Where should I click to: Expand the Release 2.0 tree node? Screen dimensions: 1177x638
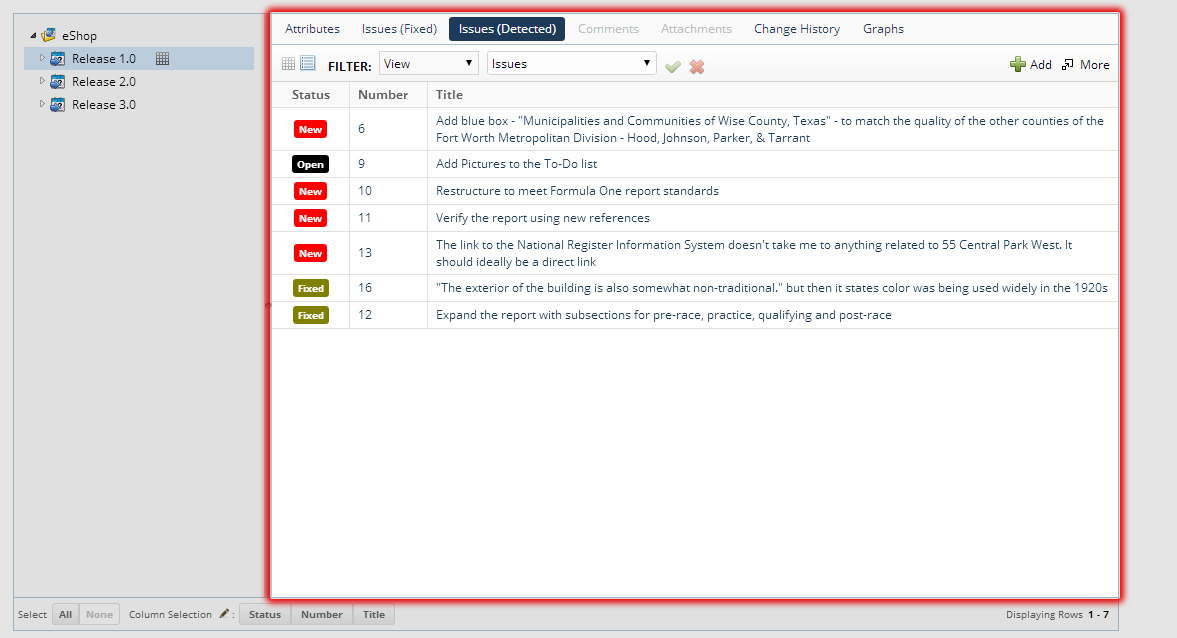[42, 81]
